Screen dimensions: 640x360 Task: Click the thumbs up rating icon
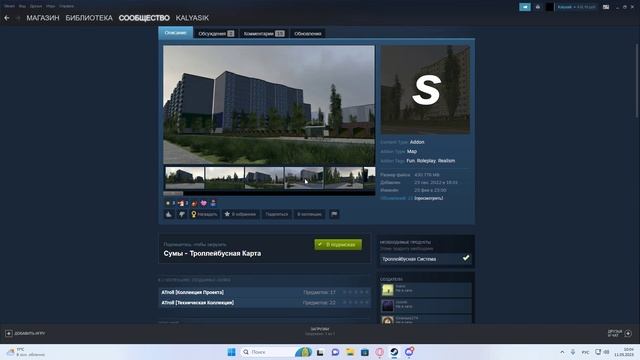click(x=169, y=214)
